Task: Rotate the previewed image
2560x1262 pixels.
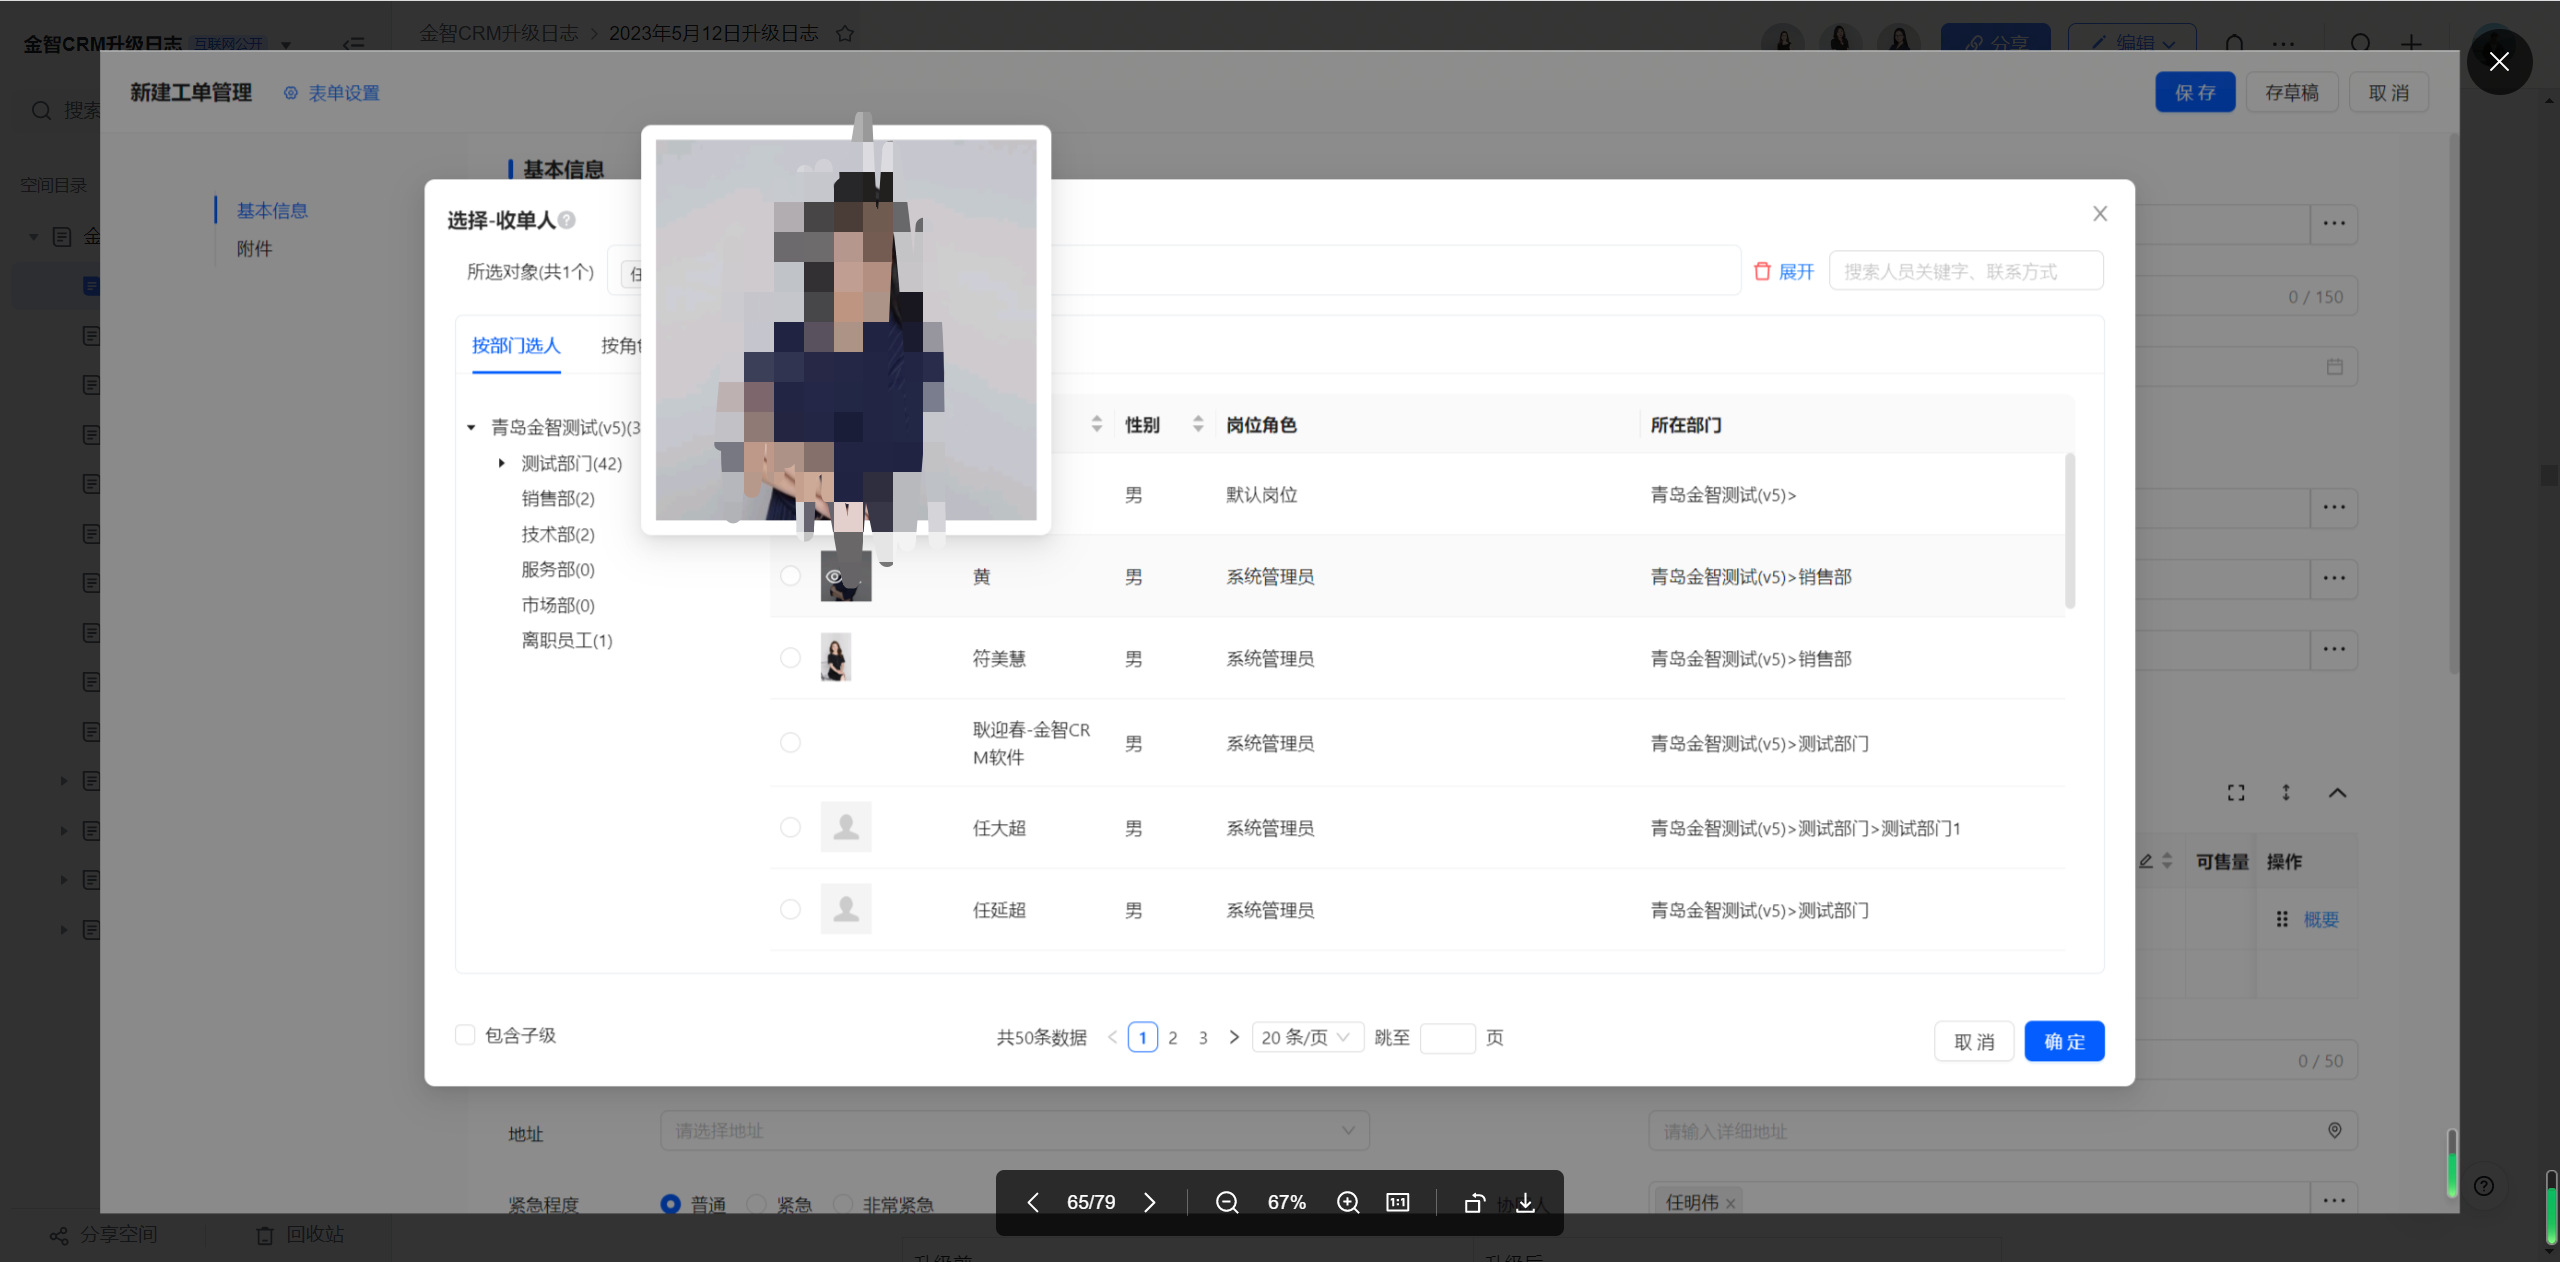Action: [1474, 1202]
